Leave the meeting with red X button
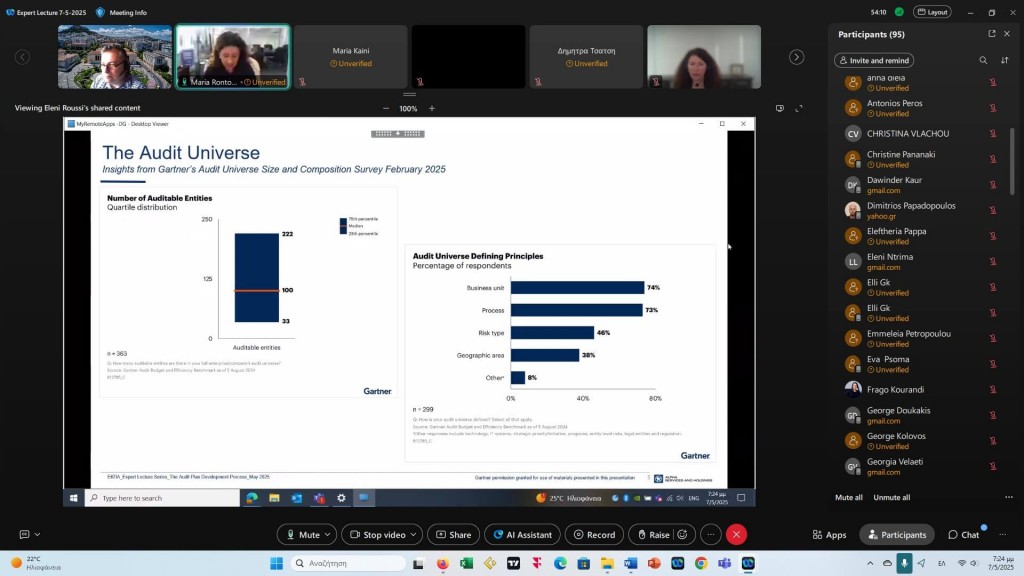1024x576 pixels. pyautogui.click(x=736, y=535)
